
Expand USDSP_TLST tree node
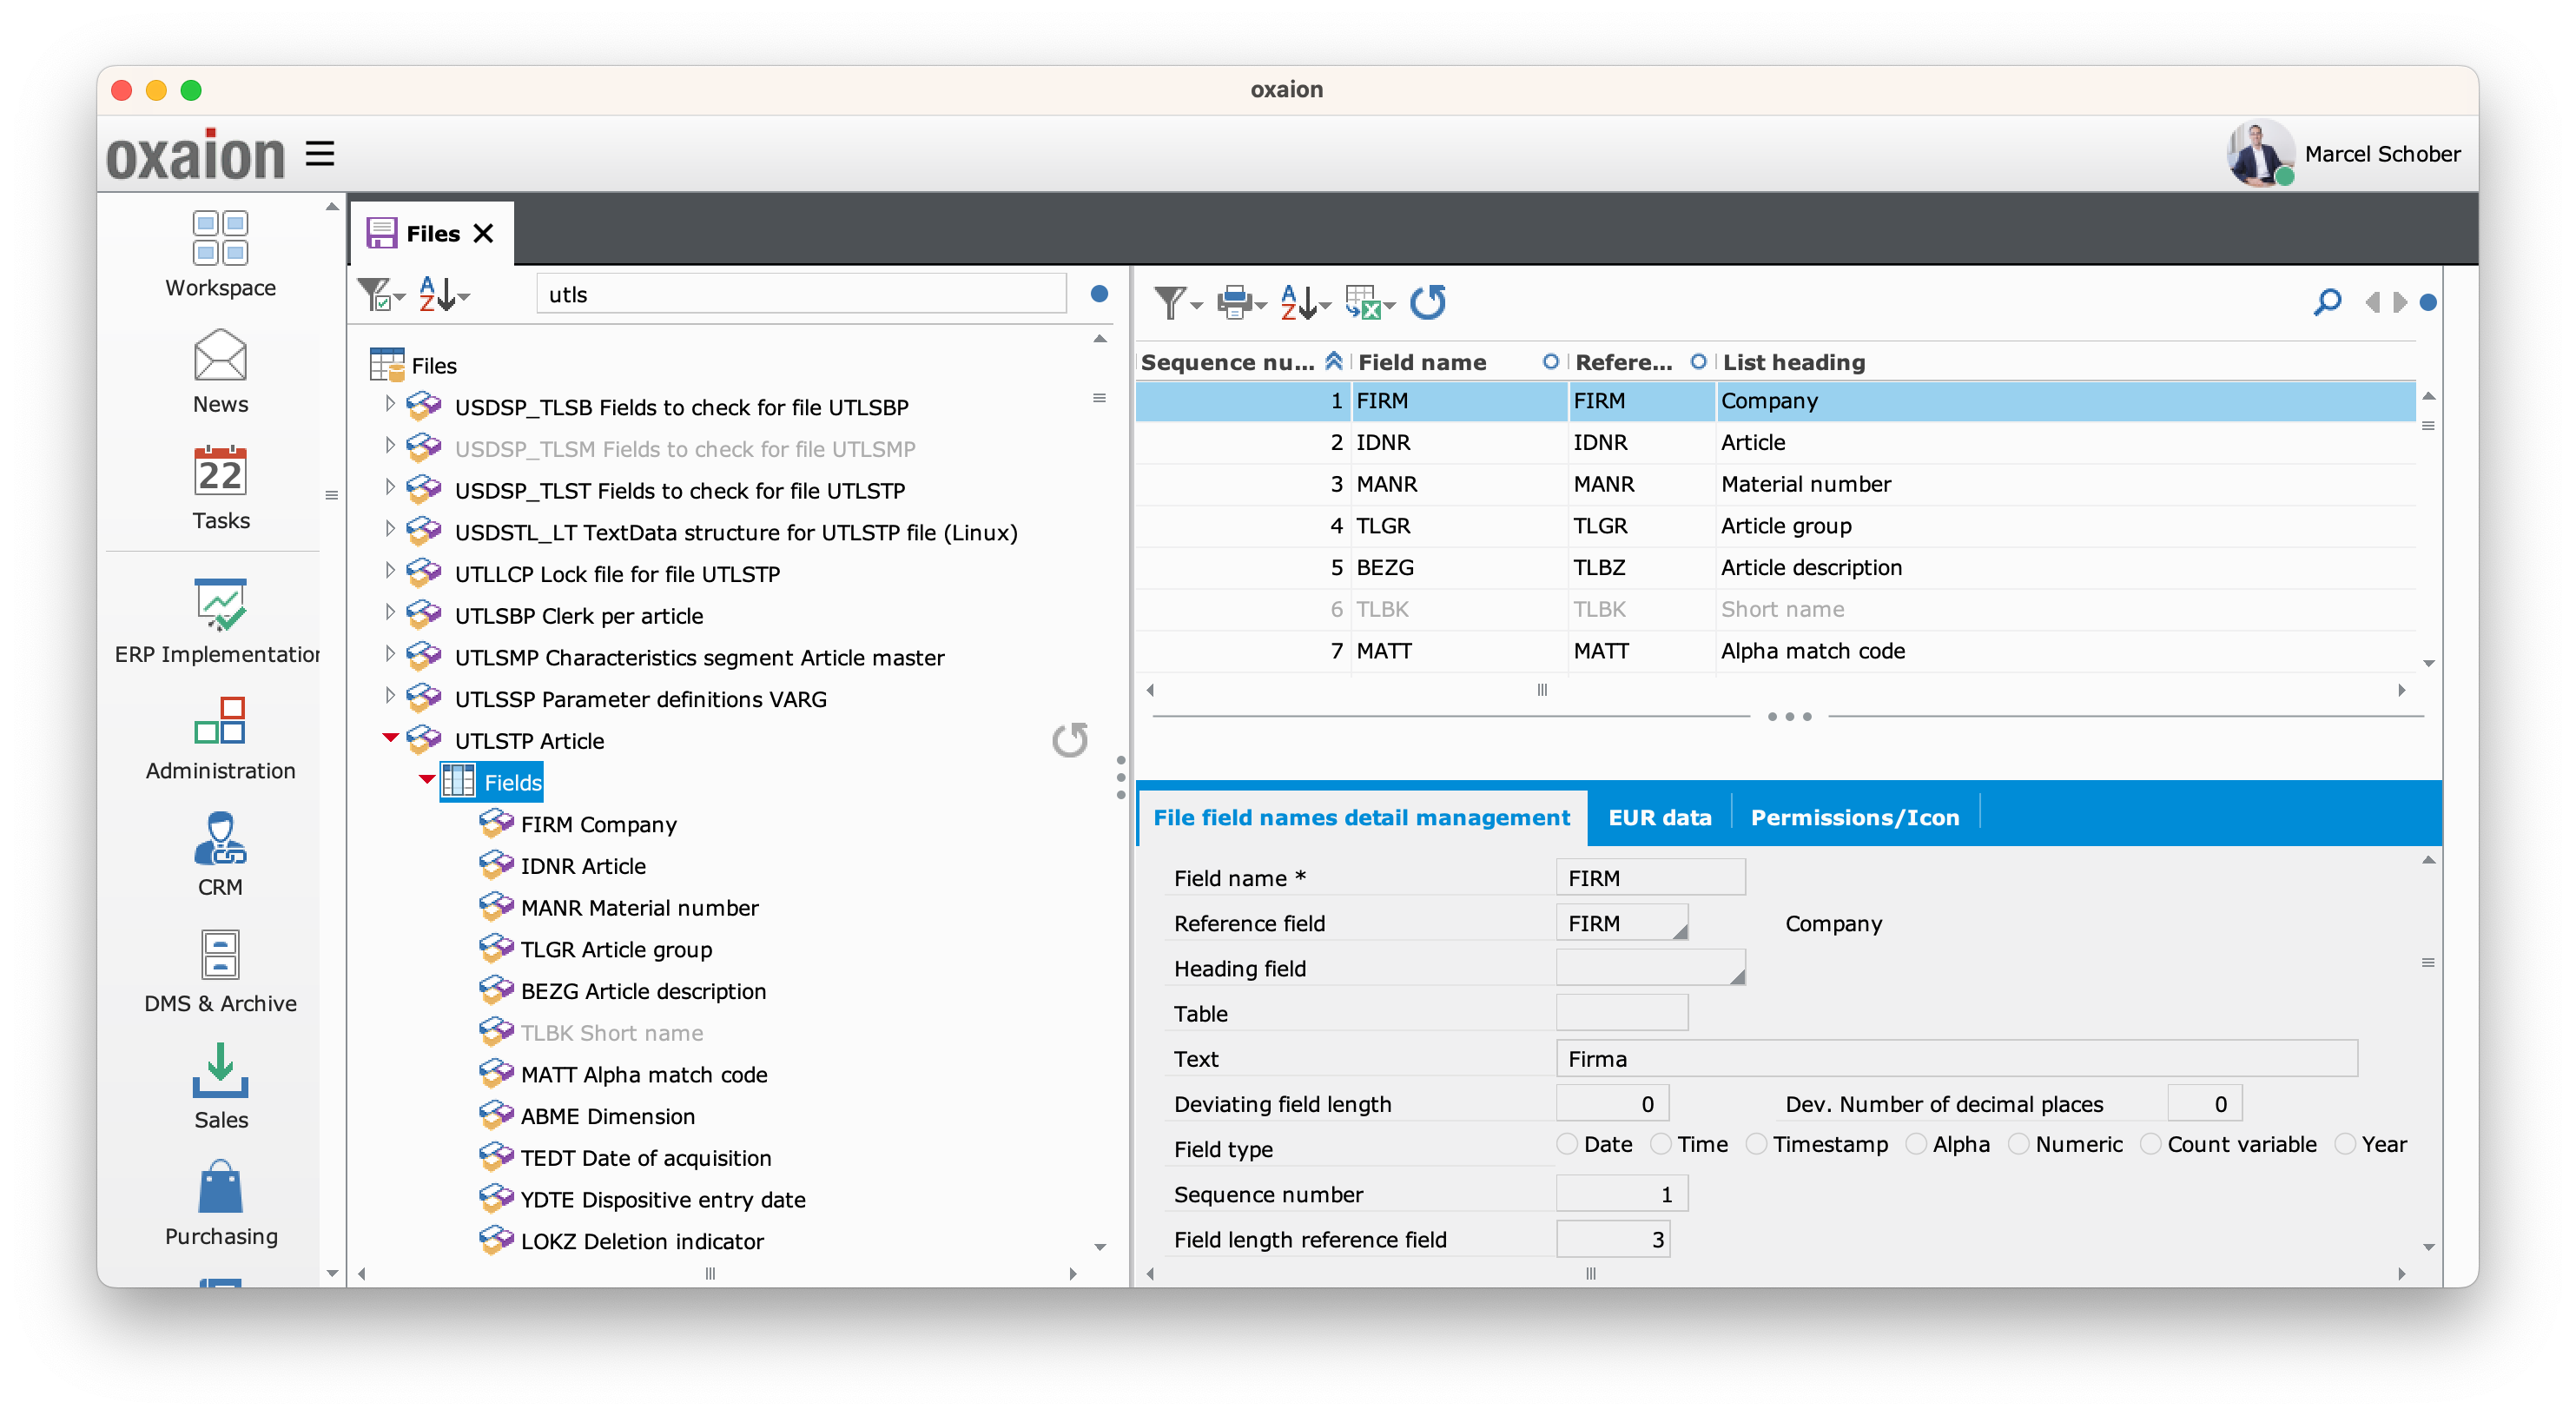pos(390,488)
